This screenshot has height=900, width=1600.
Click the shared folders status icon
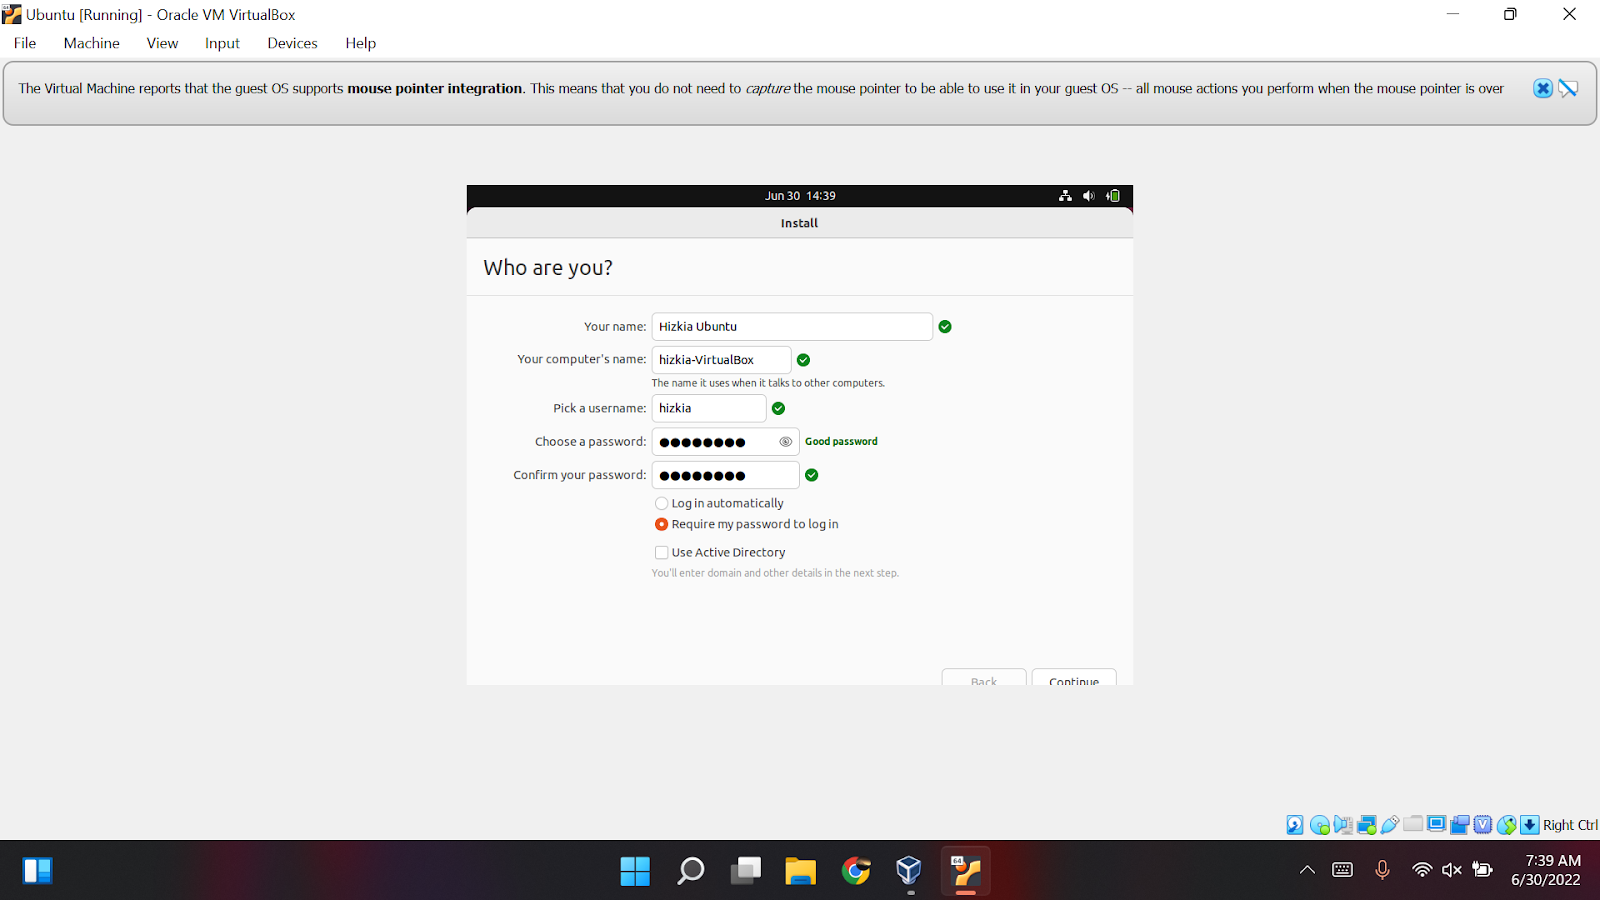[x=1413, y=824]
